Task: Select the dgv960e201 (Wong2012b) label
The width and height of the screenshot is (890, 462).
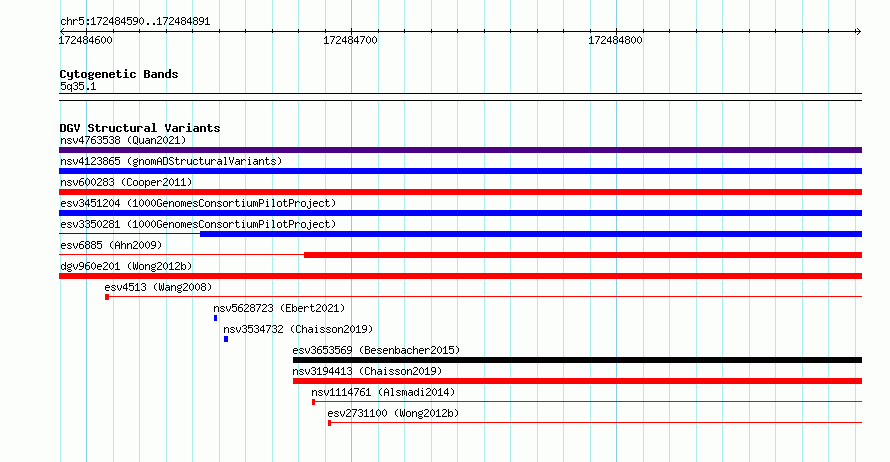Action: pos(126,266)
